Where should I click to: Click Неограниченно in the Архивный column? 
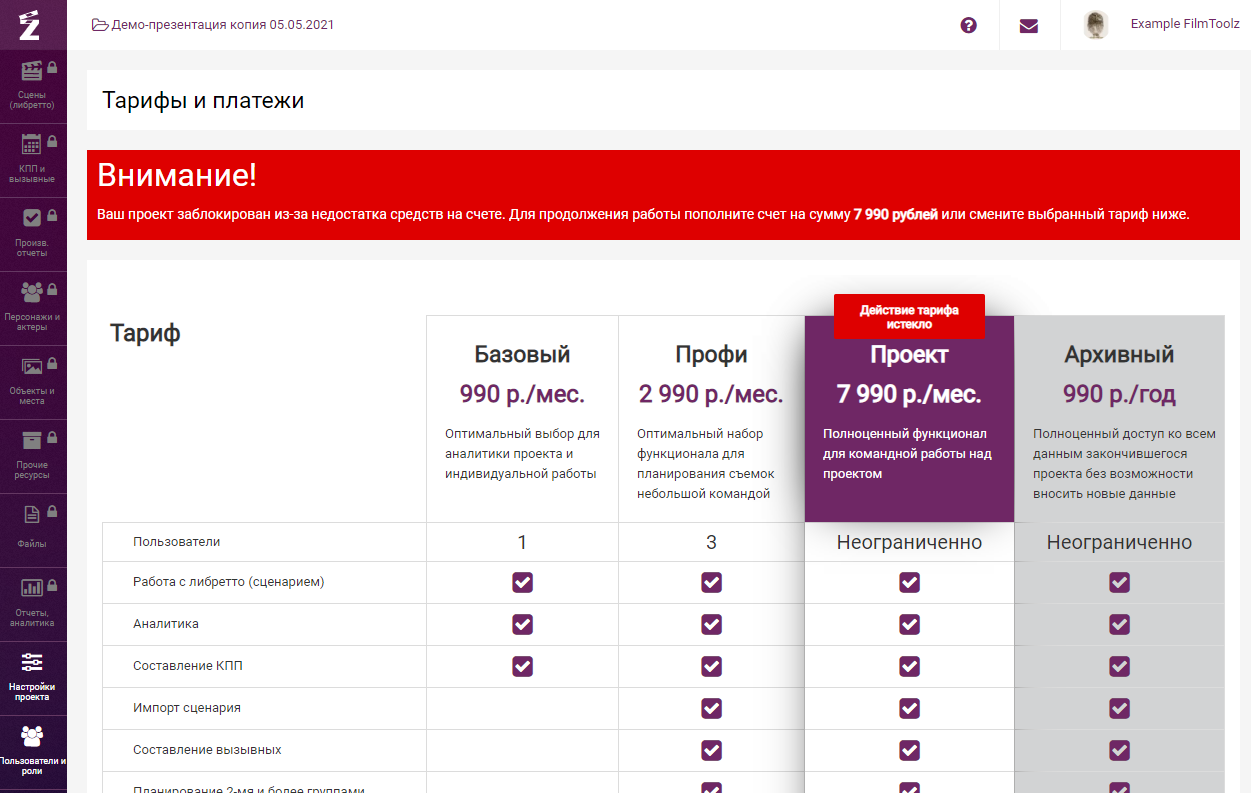(1119, 543)
